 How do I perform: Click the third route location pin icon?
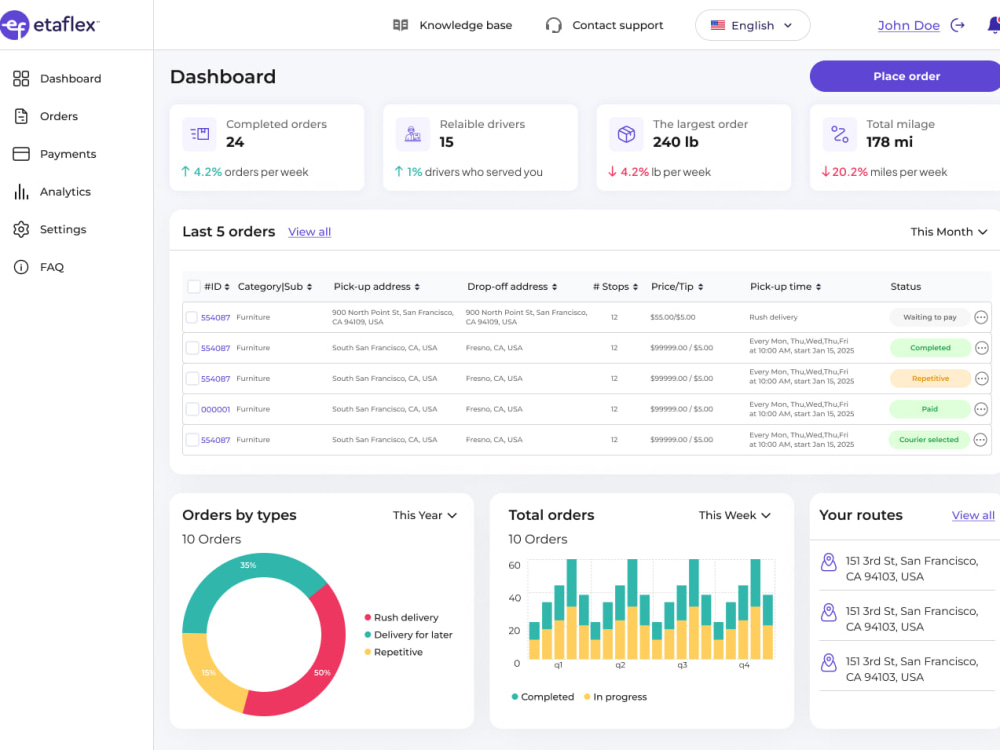[828, 663]
